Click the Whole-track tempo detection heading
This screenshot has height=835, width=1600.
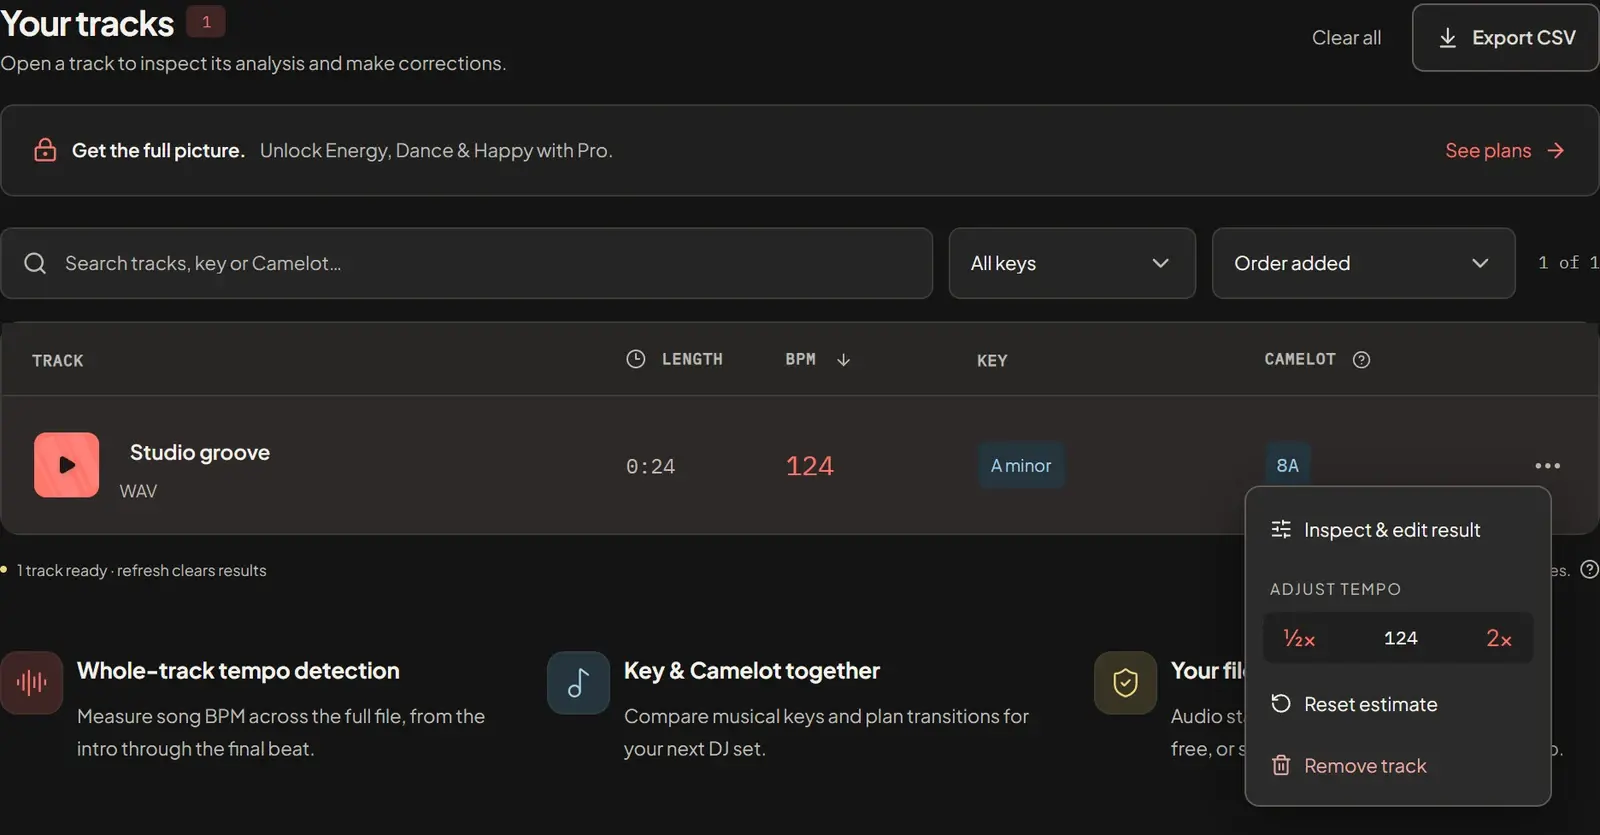pyautogui.click(x=238, y=671)
